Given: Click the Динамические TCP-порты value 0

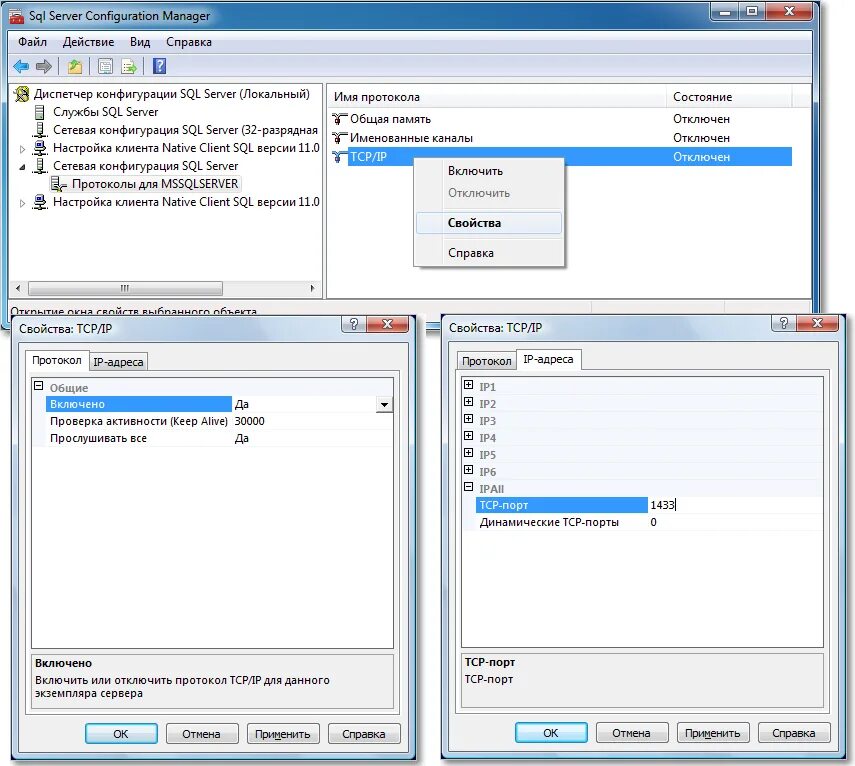Looking at the screenshot, I should point(734,522).
